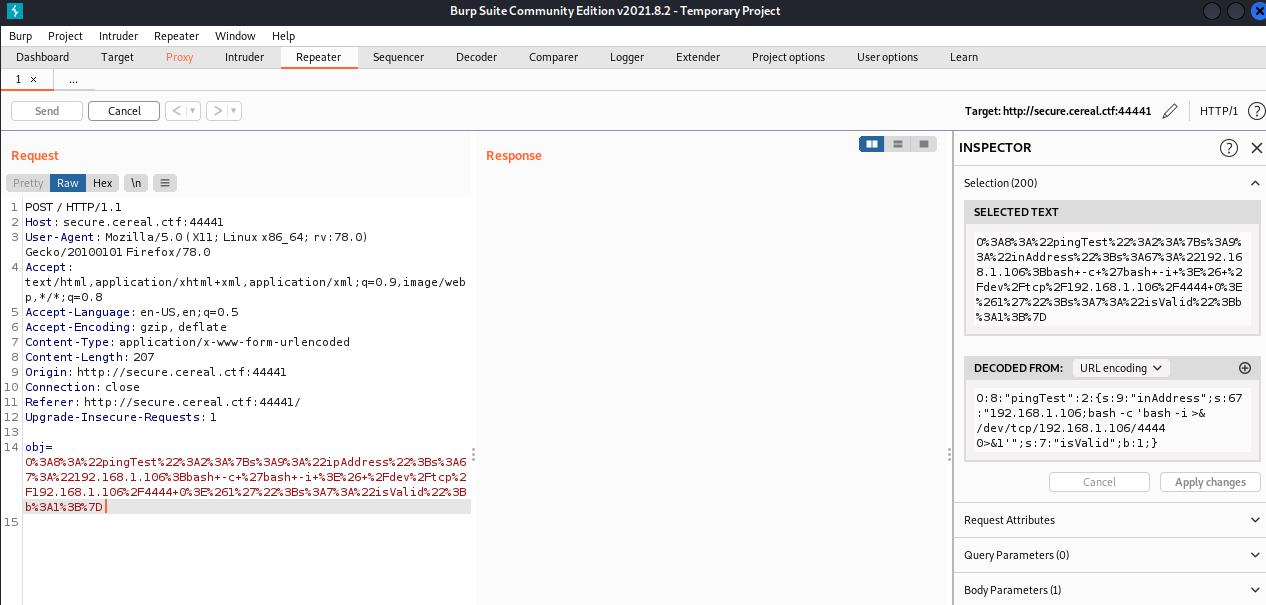
Task: Grab the Inspector panel divider handle
Action: click(x=949, y=454)
